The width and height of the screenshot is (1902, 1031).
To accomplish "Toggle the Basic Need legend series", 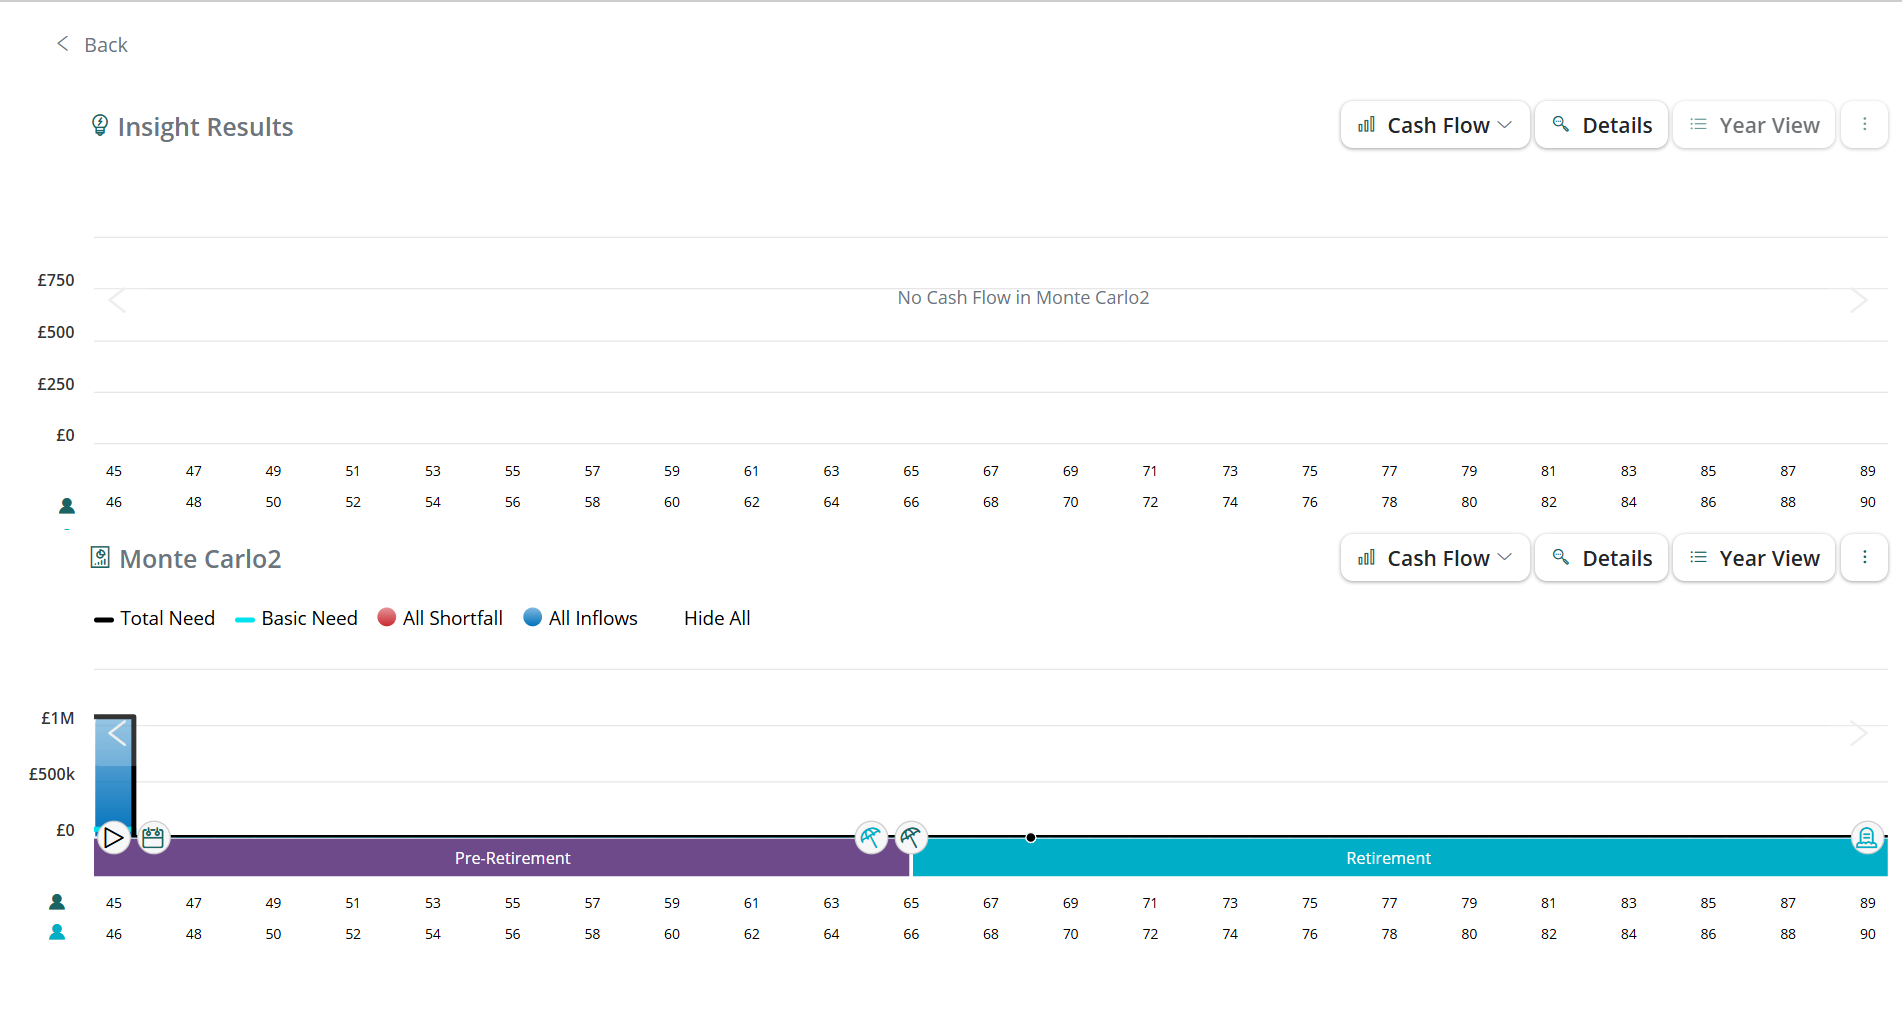I will tap(297, 619).
